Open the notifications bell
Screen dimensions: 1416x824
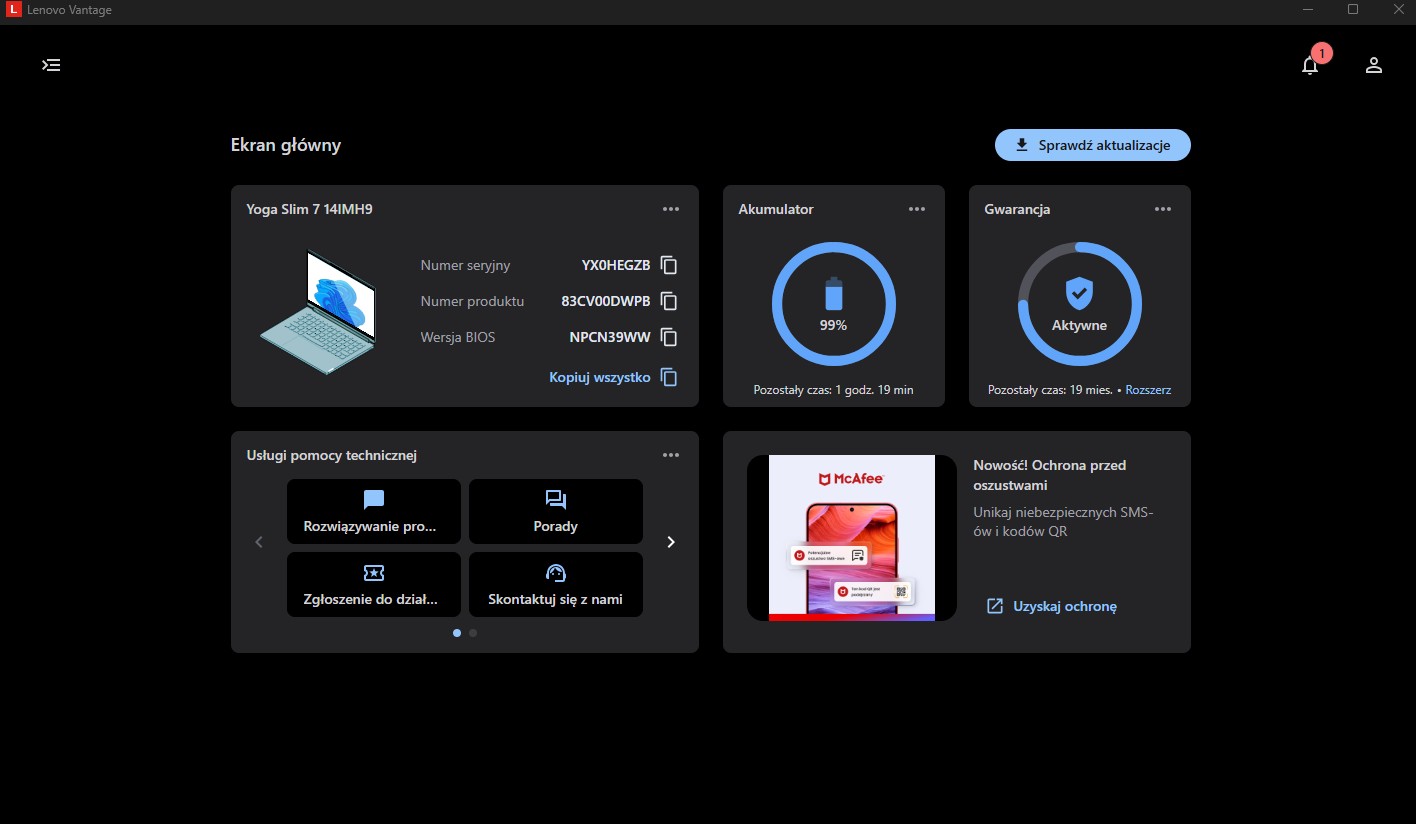[x=1310, y=65]
